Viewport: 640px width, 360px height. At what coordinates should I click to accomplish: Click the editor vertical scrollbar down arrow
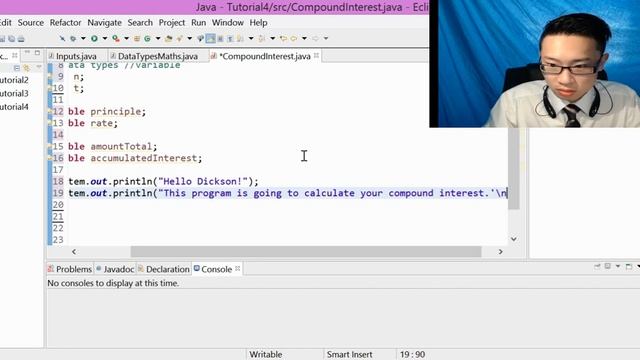pos(514,239)
